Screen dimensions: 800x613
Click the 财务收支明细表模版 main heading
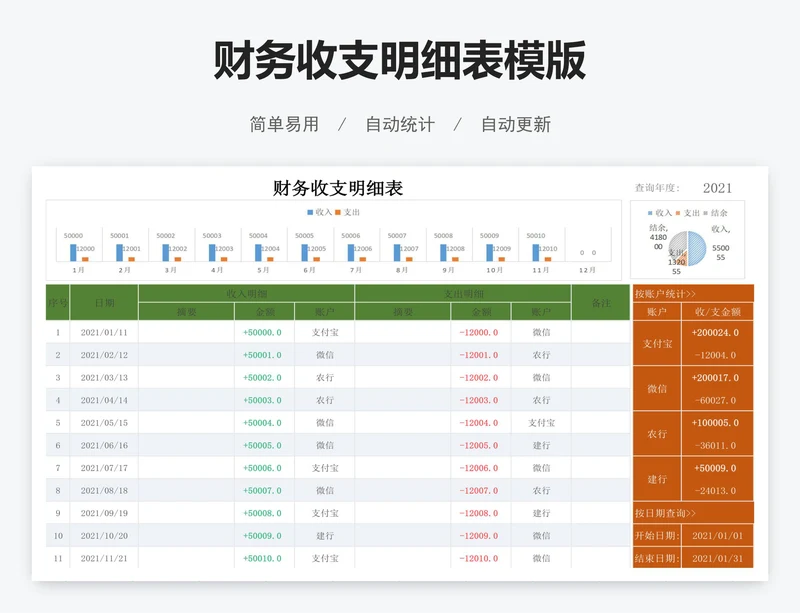pos(399,60)
